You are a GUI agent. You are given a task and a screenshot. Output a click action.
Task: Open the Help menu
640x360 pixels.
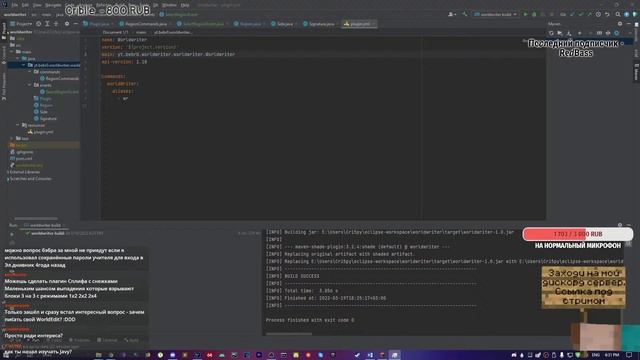pyautogui.click(x=185, y=5)
